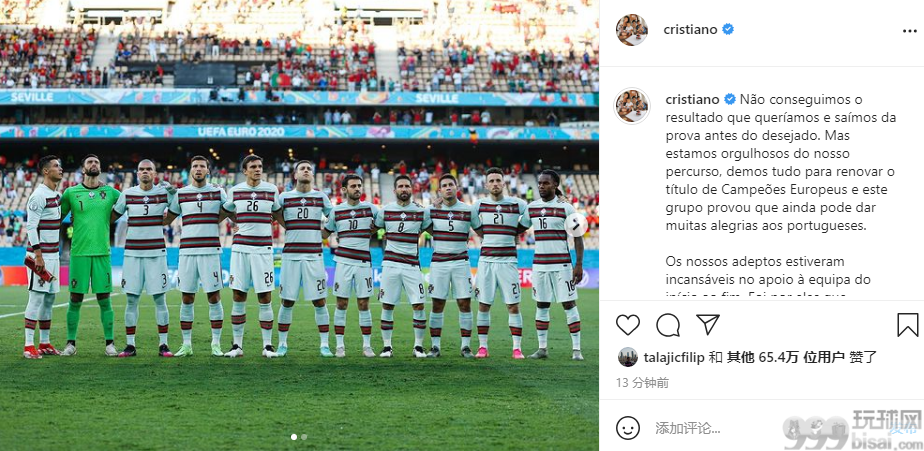This screenshot has width=924, height=451.
Task: Click cristiano username in caption
Action: (692, 99)
